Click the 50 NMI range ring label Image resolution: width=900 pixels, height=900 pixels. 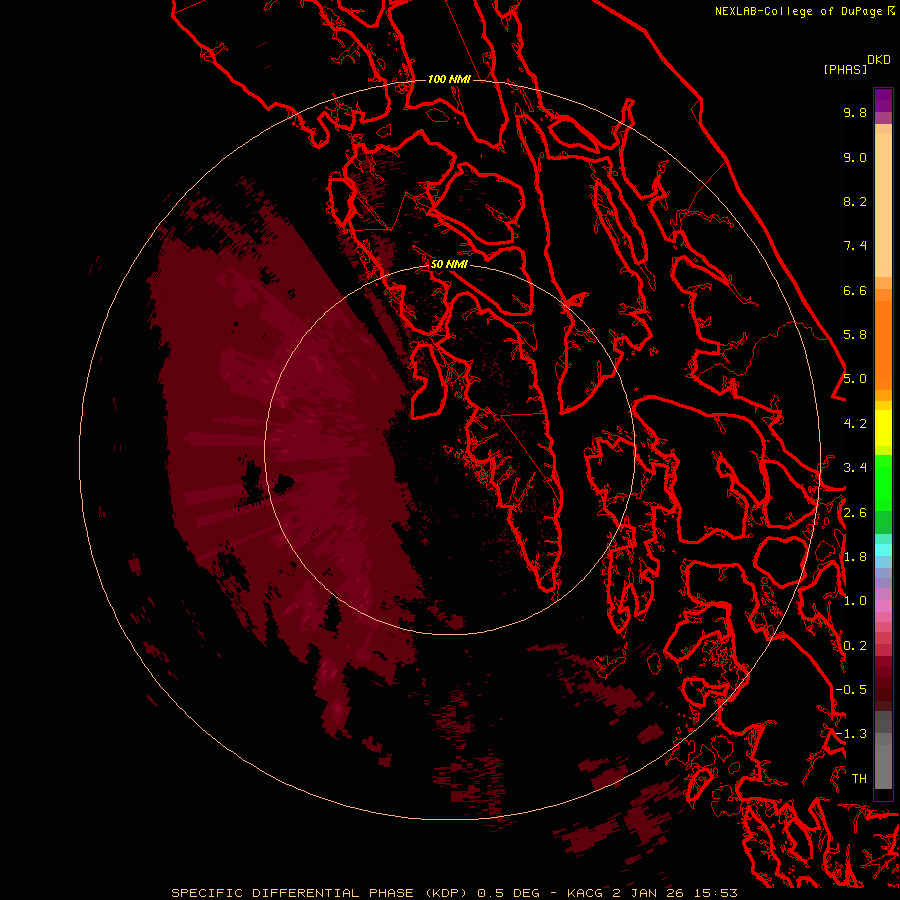[449, 264]
